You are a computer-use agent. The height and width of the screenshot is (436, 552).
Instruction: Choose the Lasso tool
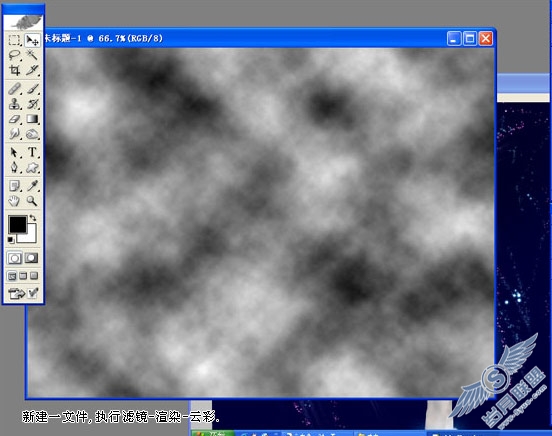pos(14,55)
